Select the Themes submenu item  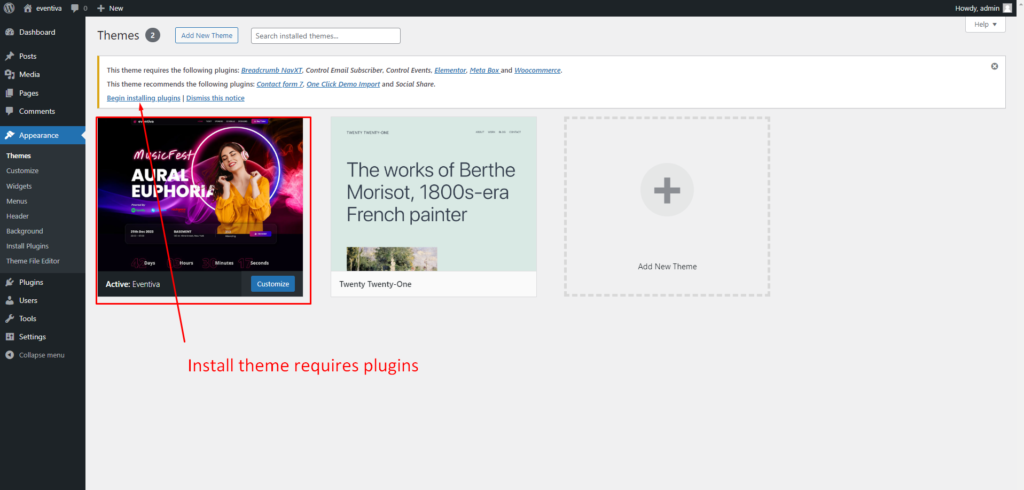[x=18, y=155]
